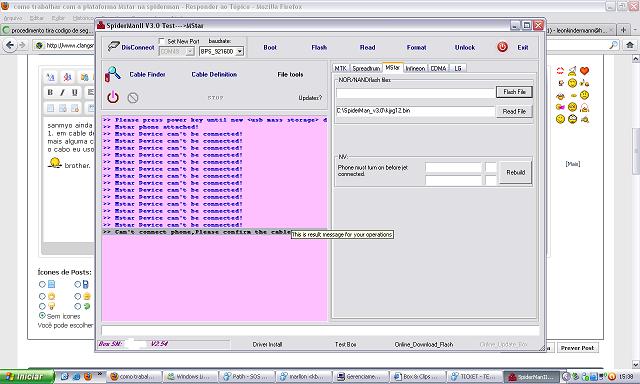Switch to the LG tab
This screenshot has width=640, height=384.
[x=458, y=68]
